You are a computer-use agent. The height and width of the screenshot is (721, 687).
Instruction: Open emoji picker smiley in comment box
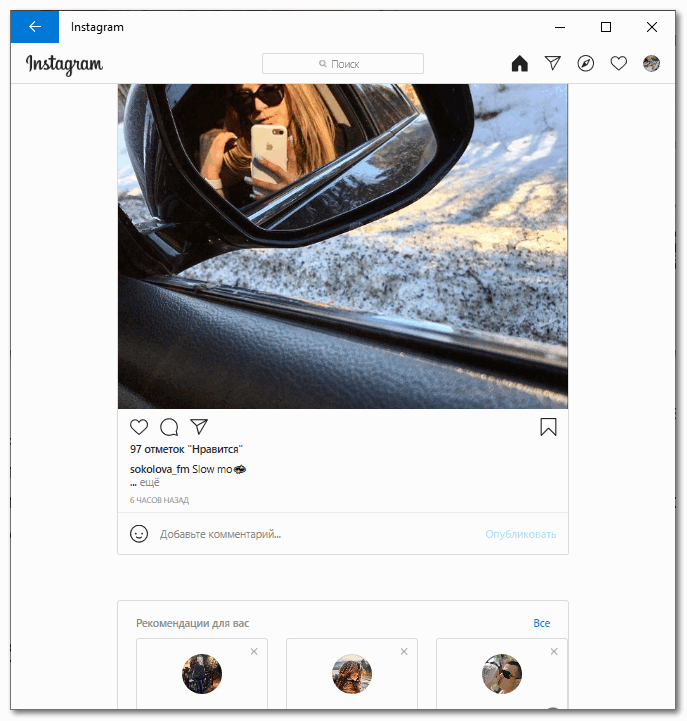[139, 534]
